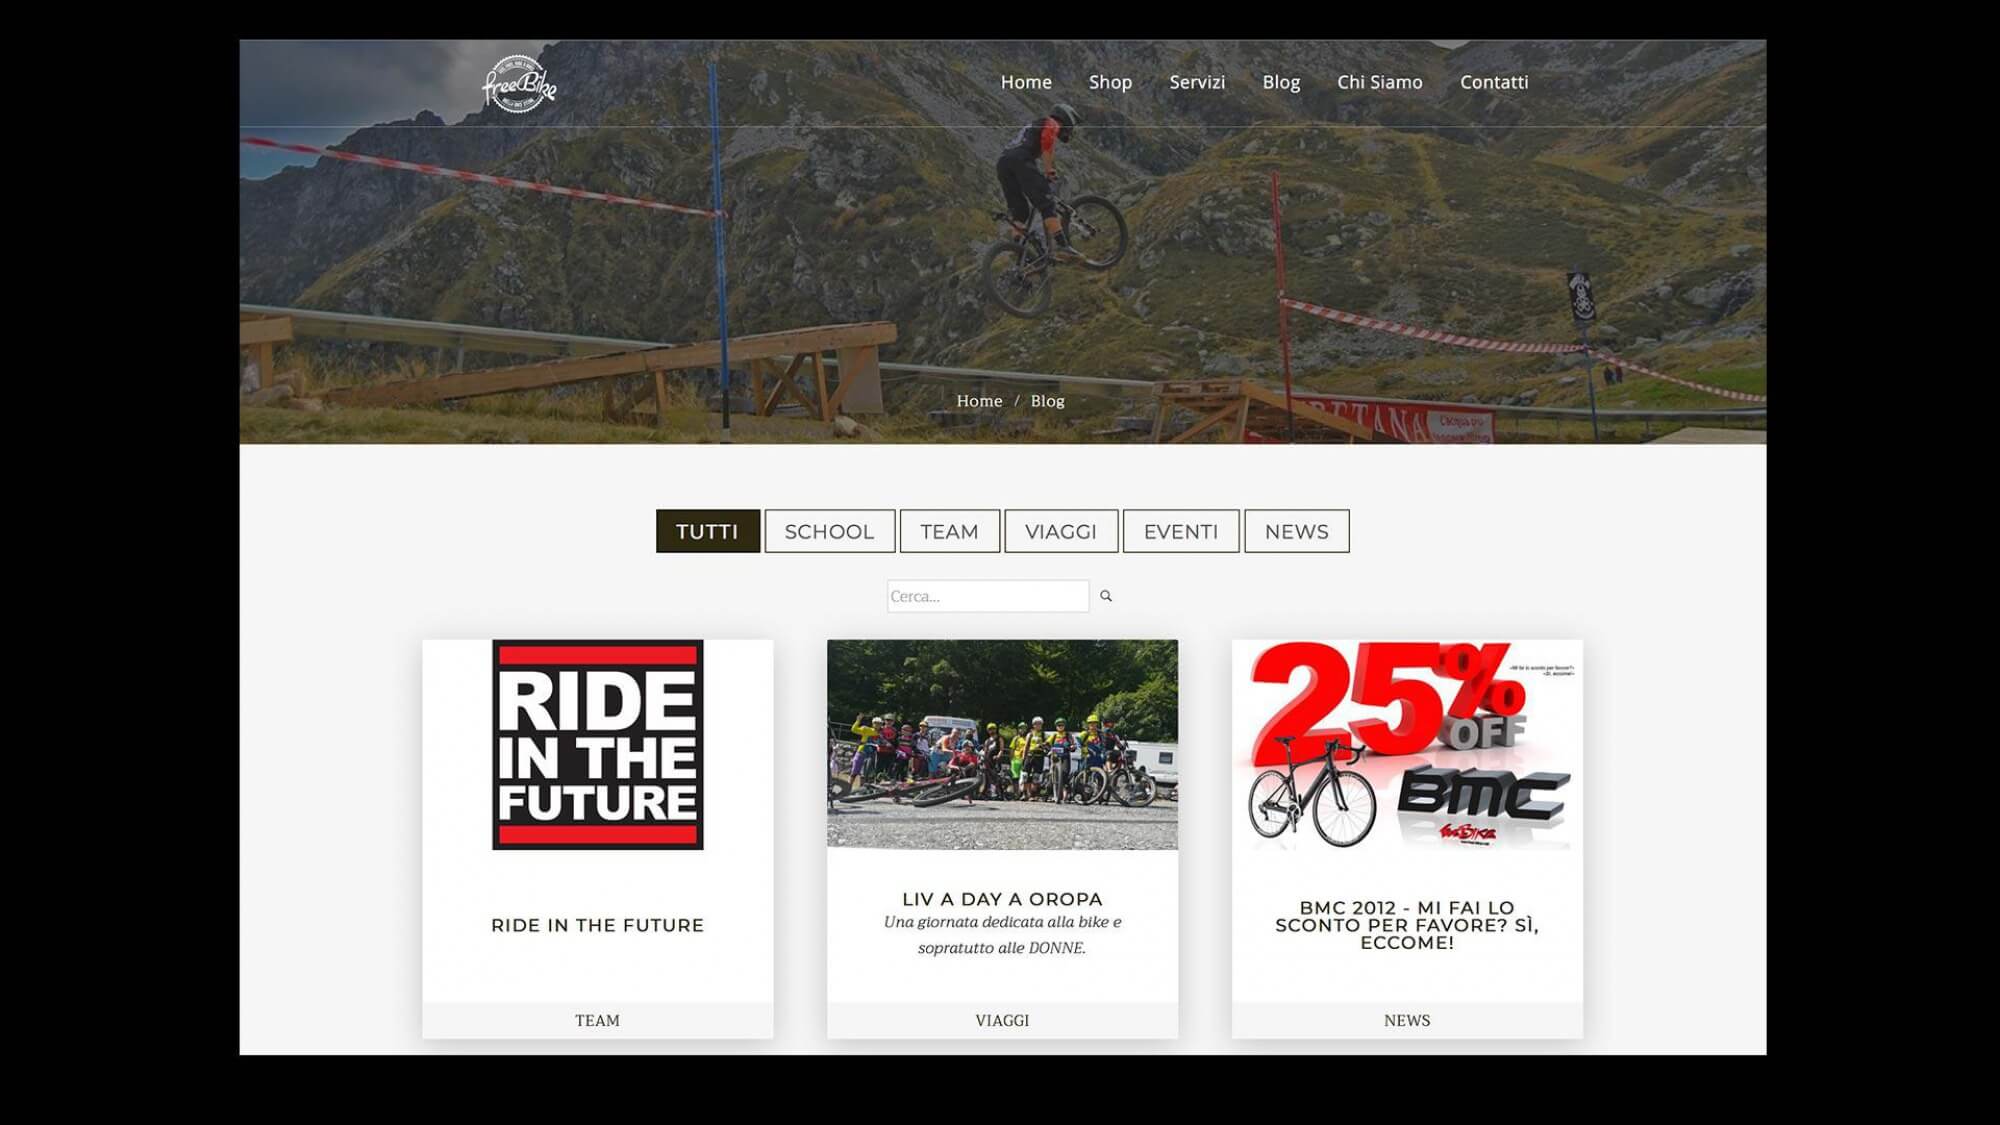Open Blog in the top navigation
Image resolution: width=2000 pixels, height=1125 pixels.
pos(1281,82)
